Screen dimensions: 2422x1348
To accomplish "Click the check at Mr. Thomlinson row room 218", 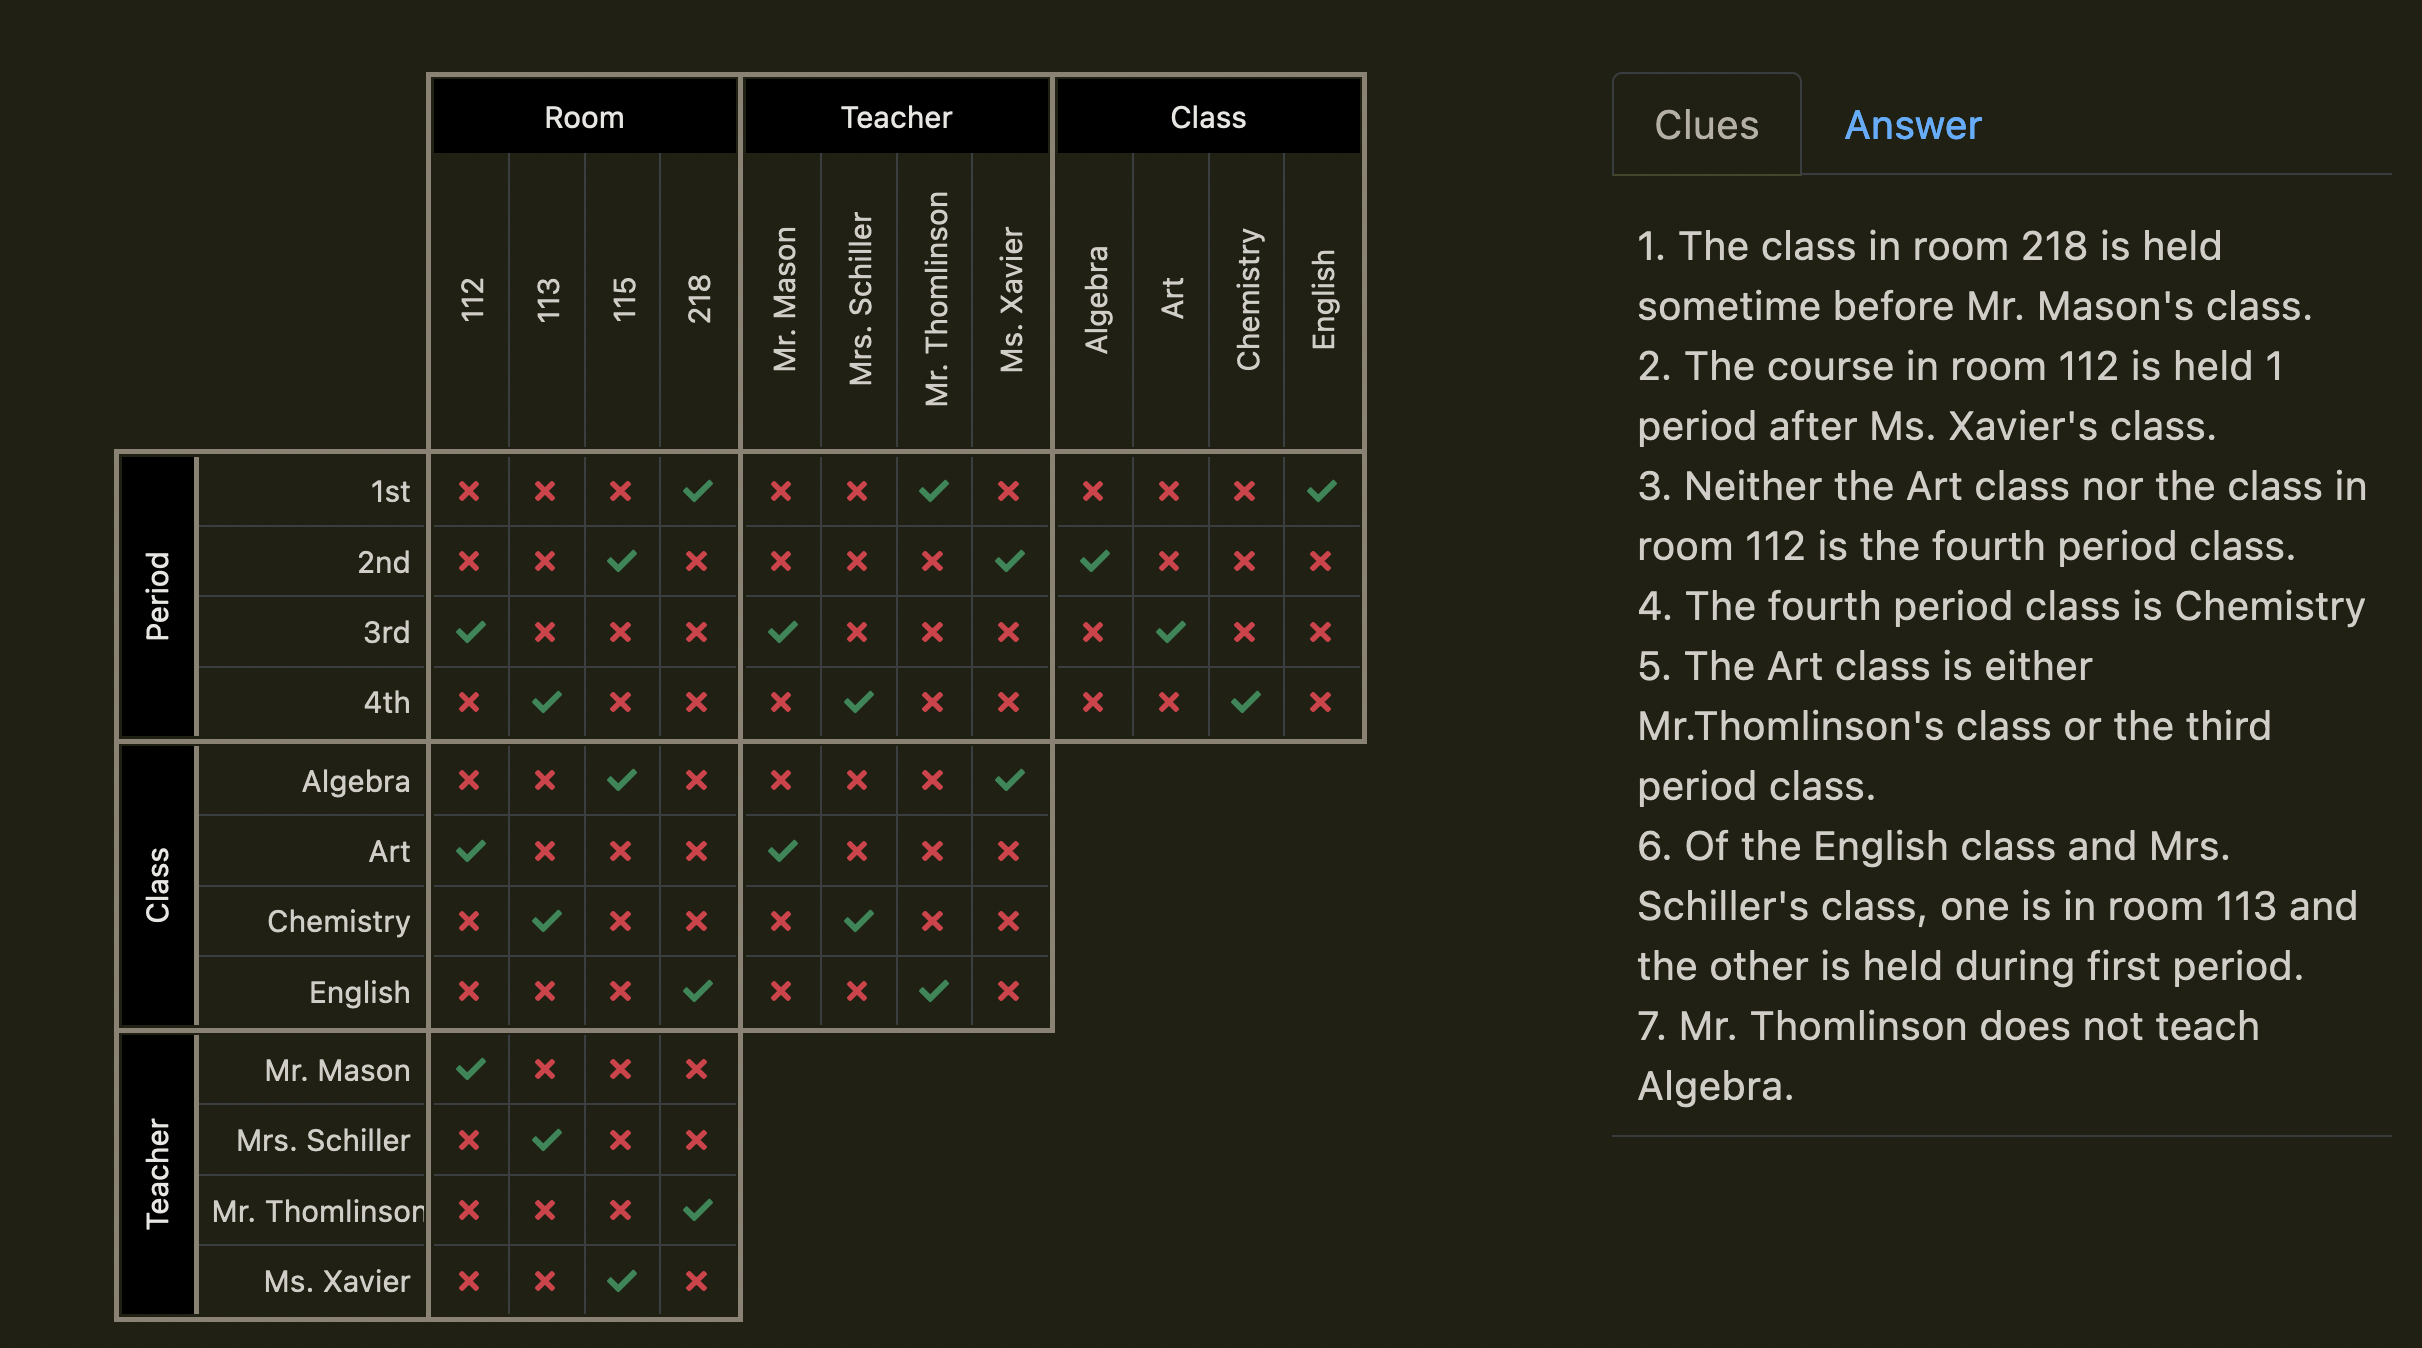I will pyautogui.click(x=697, y=1210).
